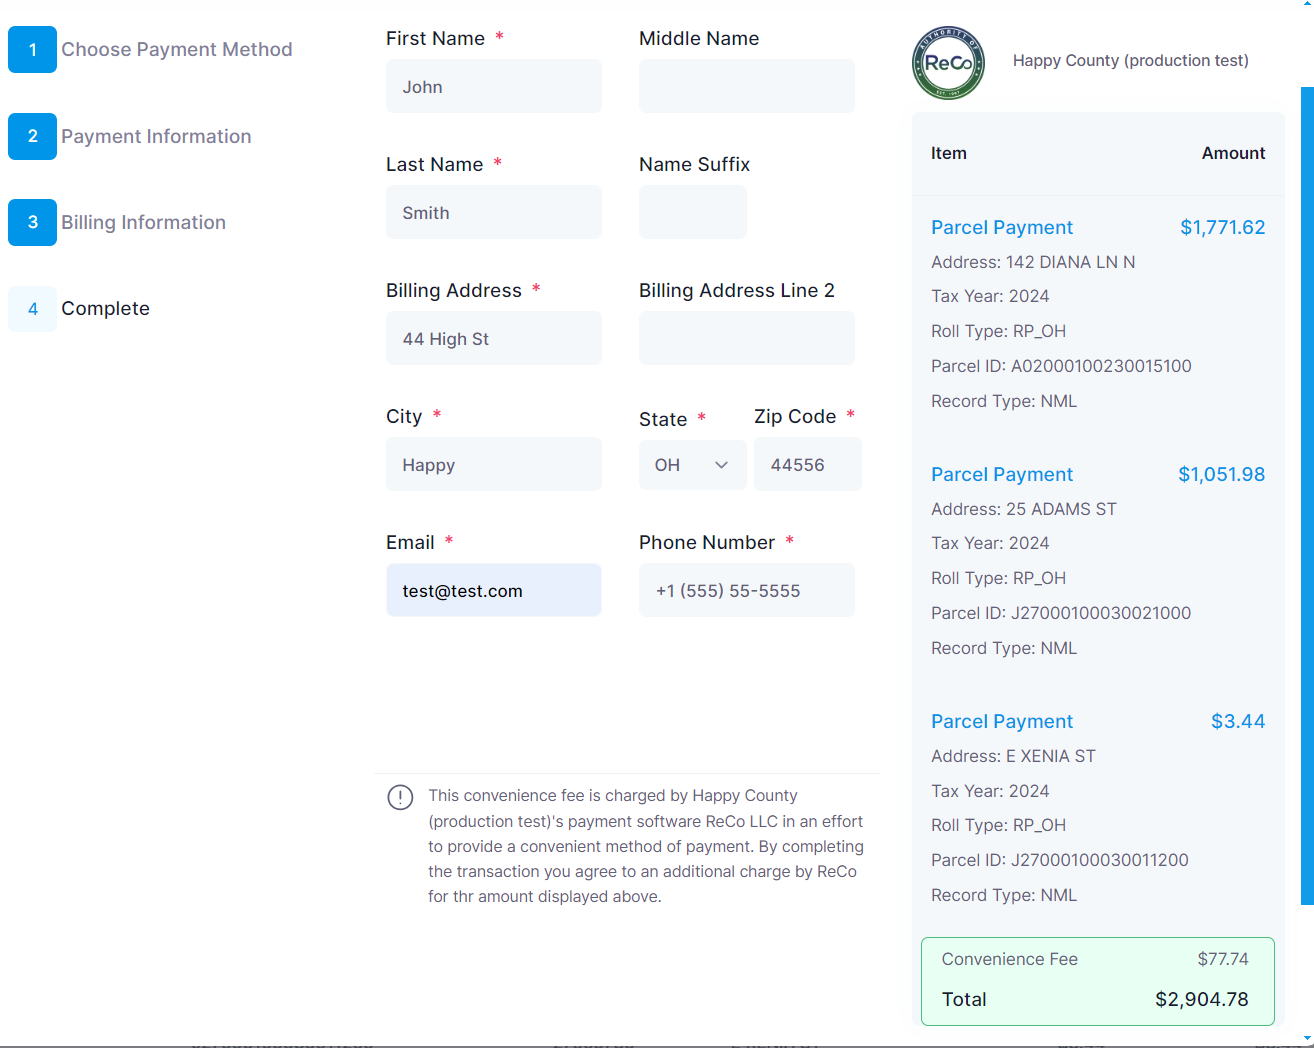Open the $3.44 Parcel Payment link
1314x1048 pixels.
tap(1001, 722)
